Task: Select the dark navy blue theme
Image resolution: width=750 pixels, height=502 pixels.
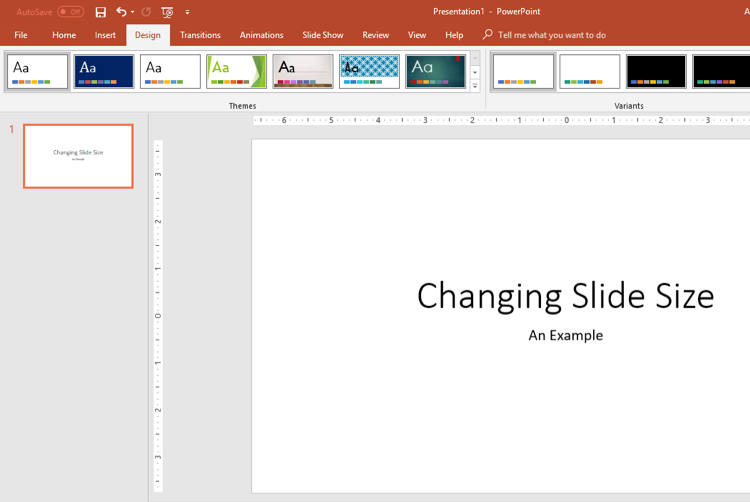Action: coord(104,71)
